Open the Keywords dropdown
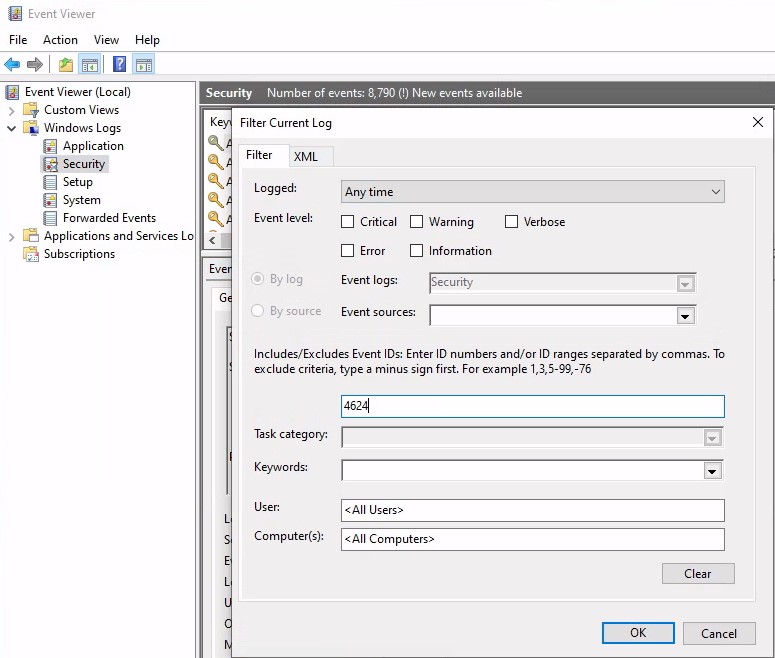The height and width of the screenshot is (658, 775). pos(712,471)
